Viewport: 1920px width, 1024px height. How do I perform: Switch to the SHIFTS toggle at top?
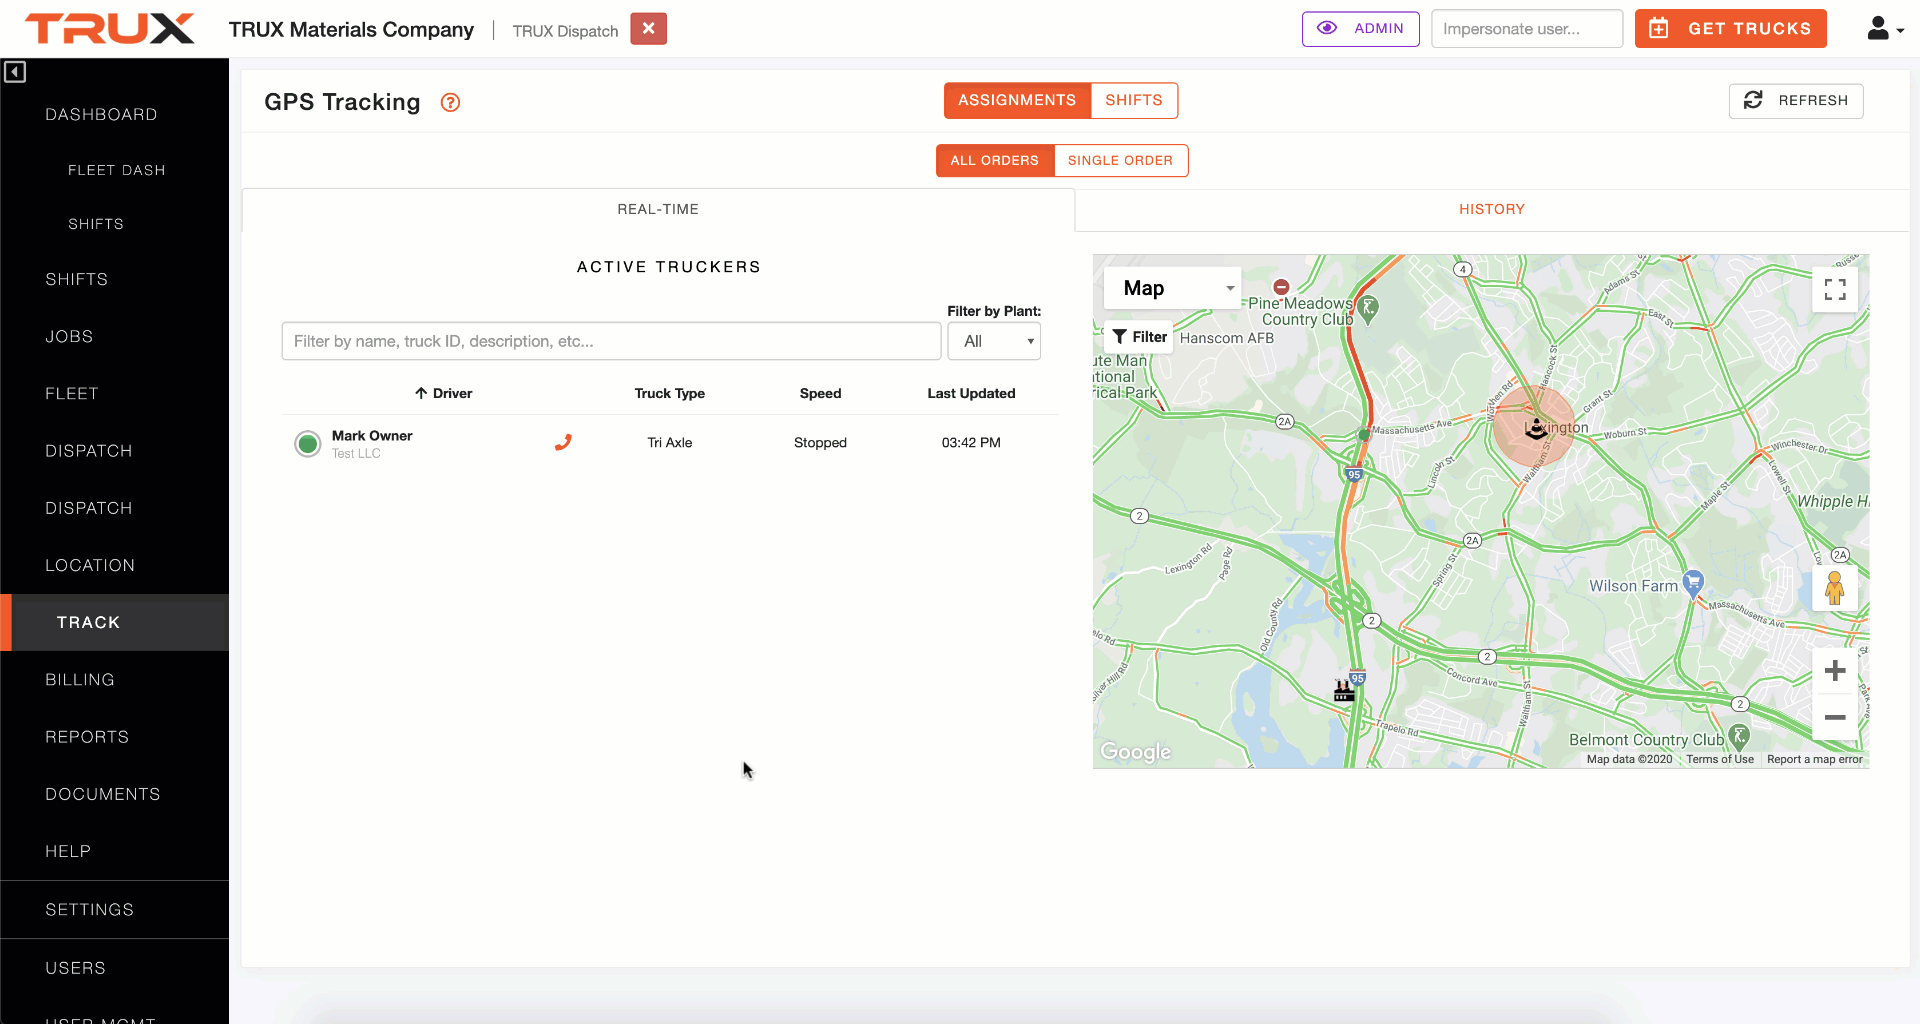pos(1134,100)
